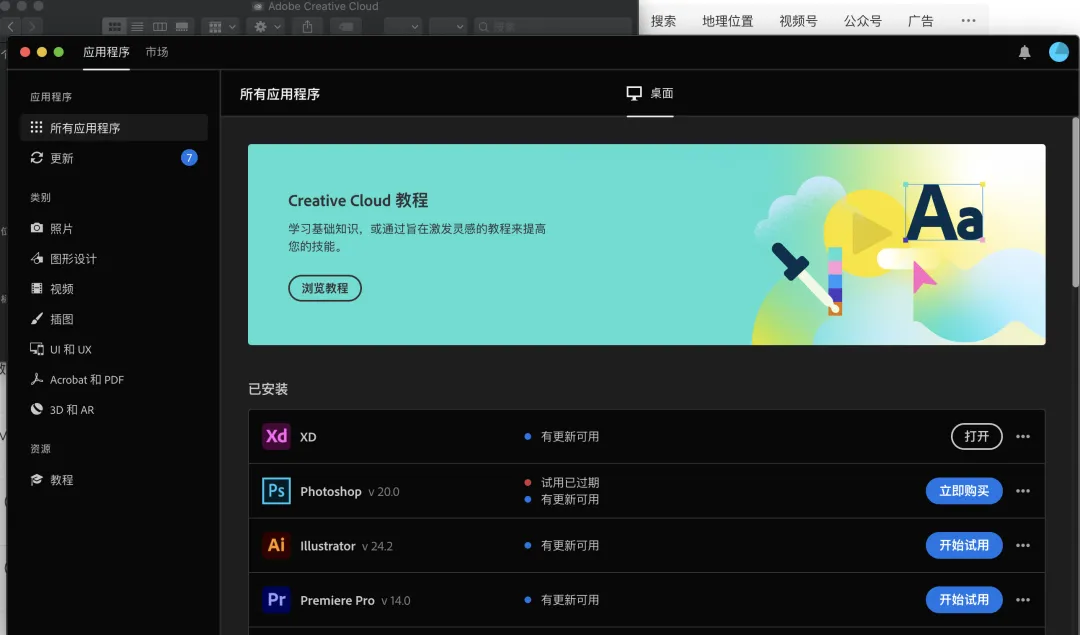Image resolution: width=1080 pixels, height=635 pixels.
Task: Click the 浏览教程 button
Action: (324, 289)
